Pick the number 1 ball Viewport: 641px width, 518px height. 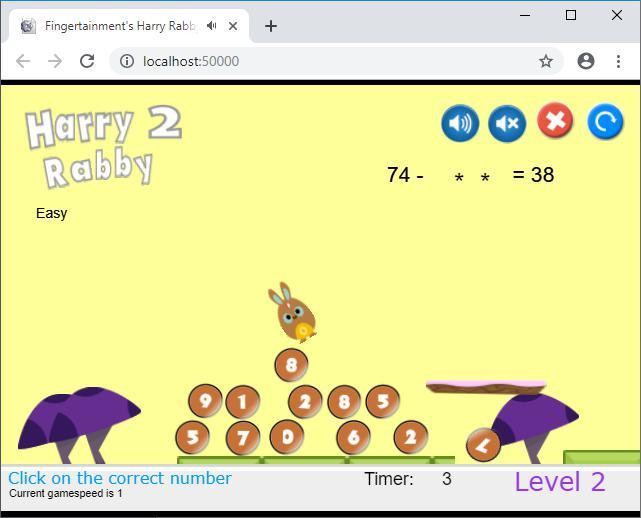coord(242,402)
